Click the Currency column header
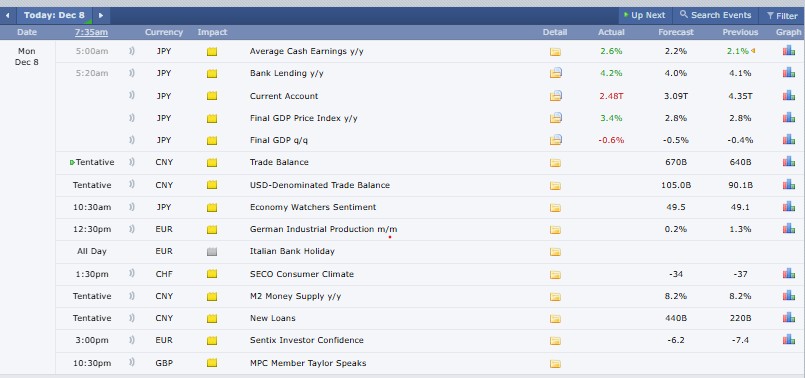This screenshot has height=378, width=805. 164,32
